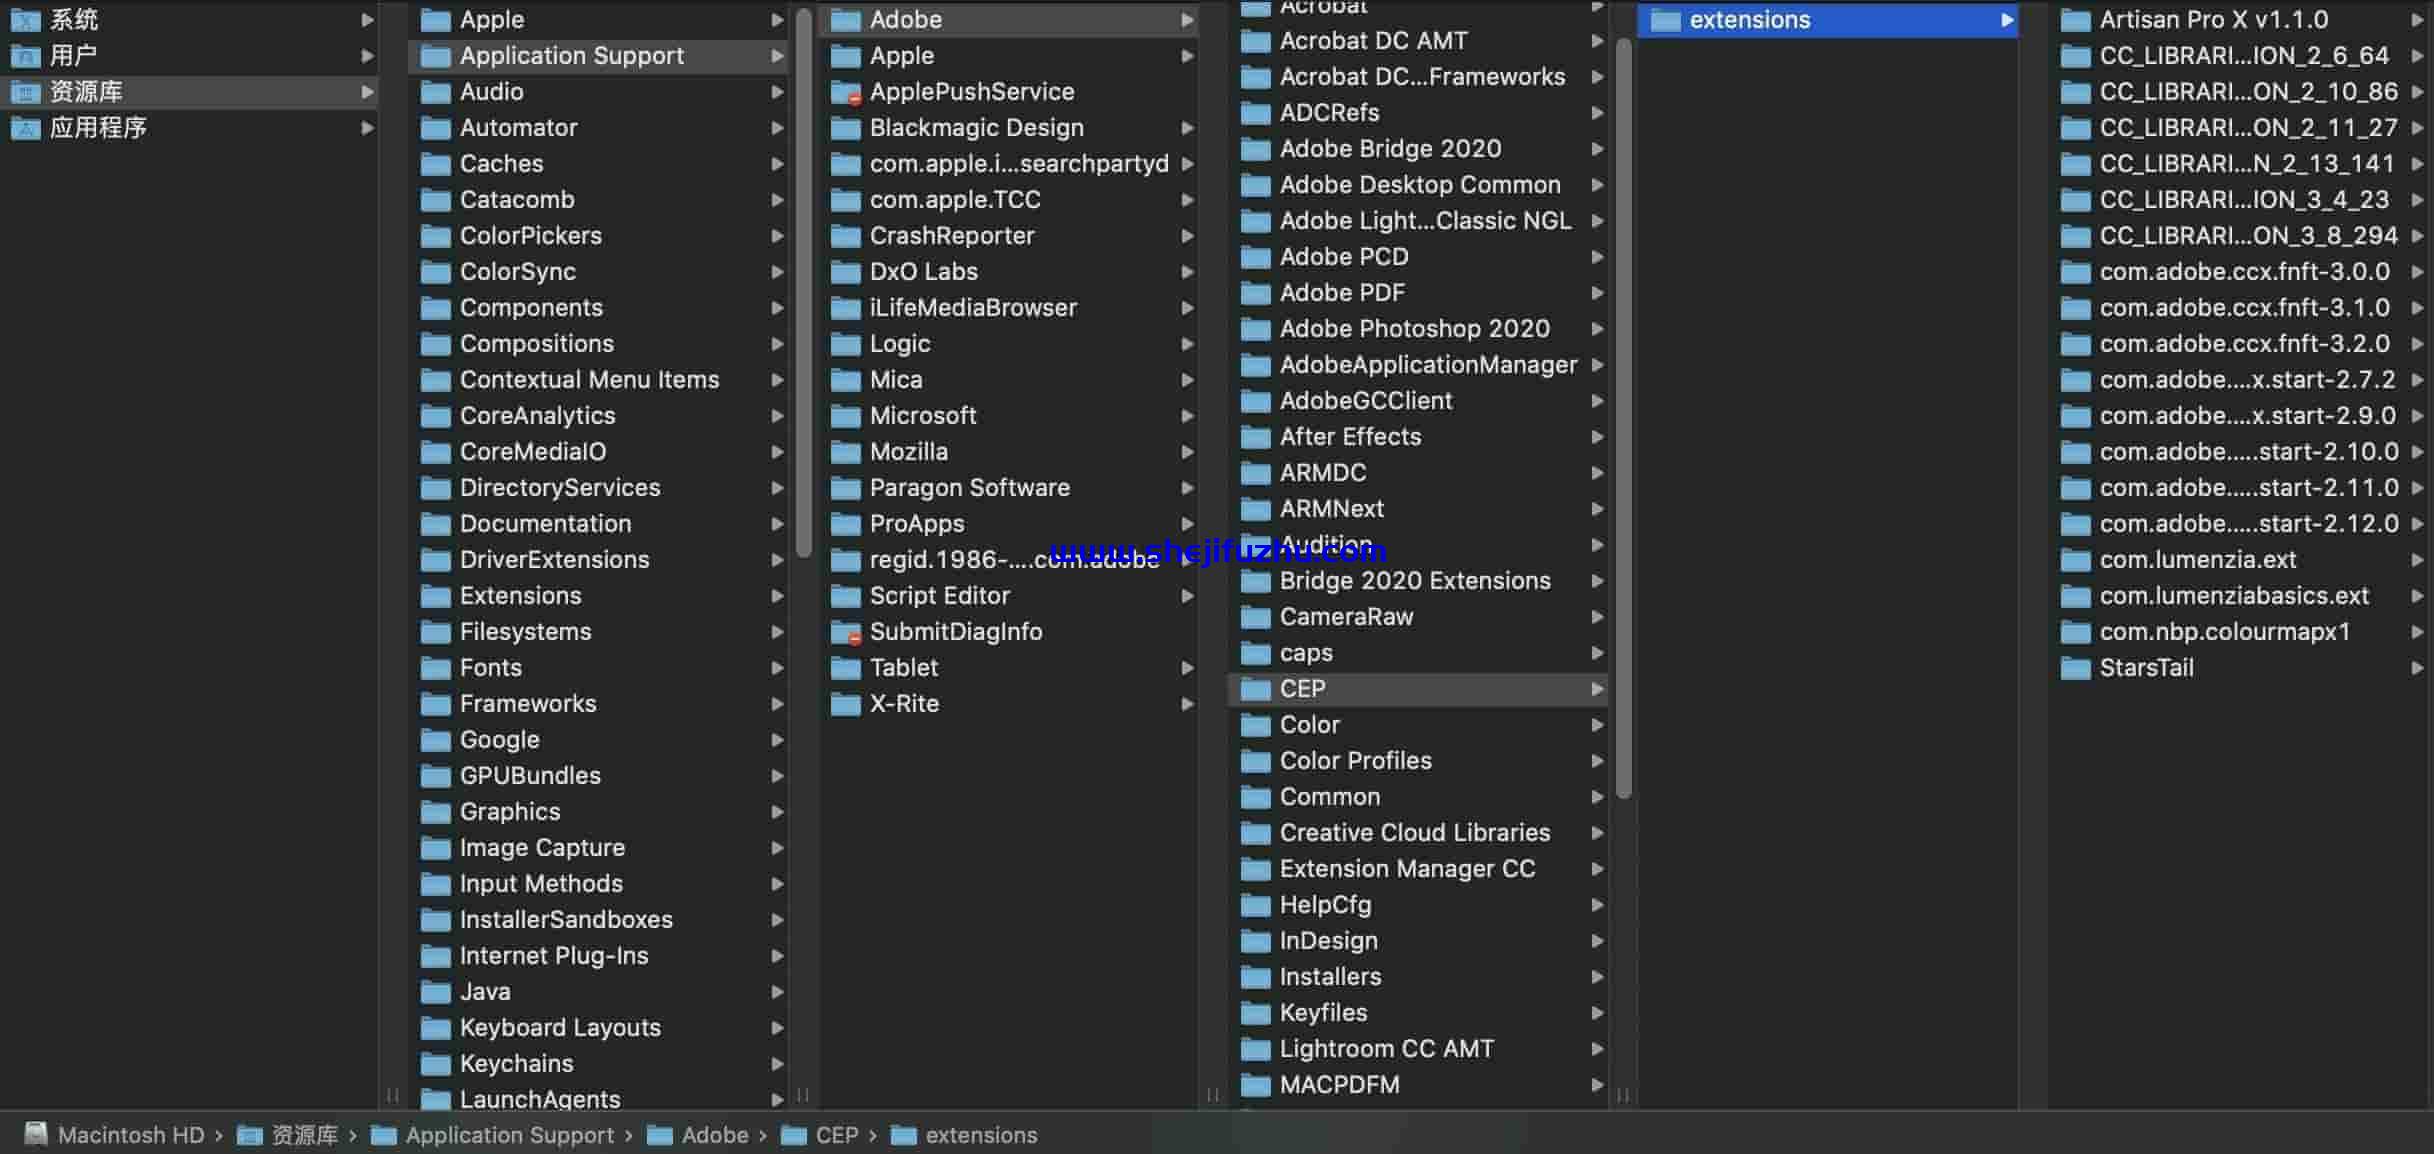Click the CameraRaw folder icon
Screen dimensions: 2434x1154
(x=1255, y=617)
